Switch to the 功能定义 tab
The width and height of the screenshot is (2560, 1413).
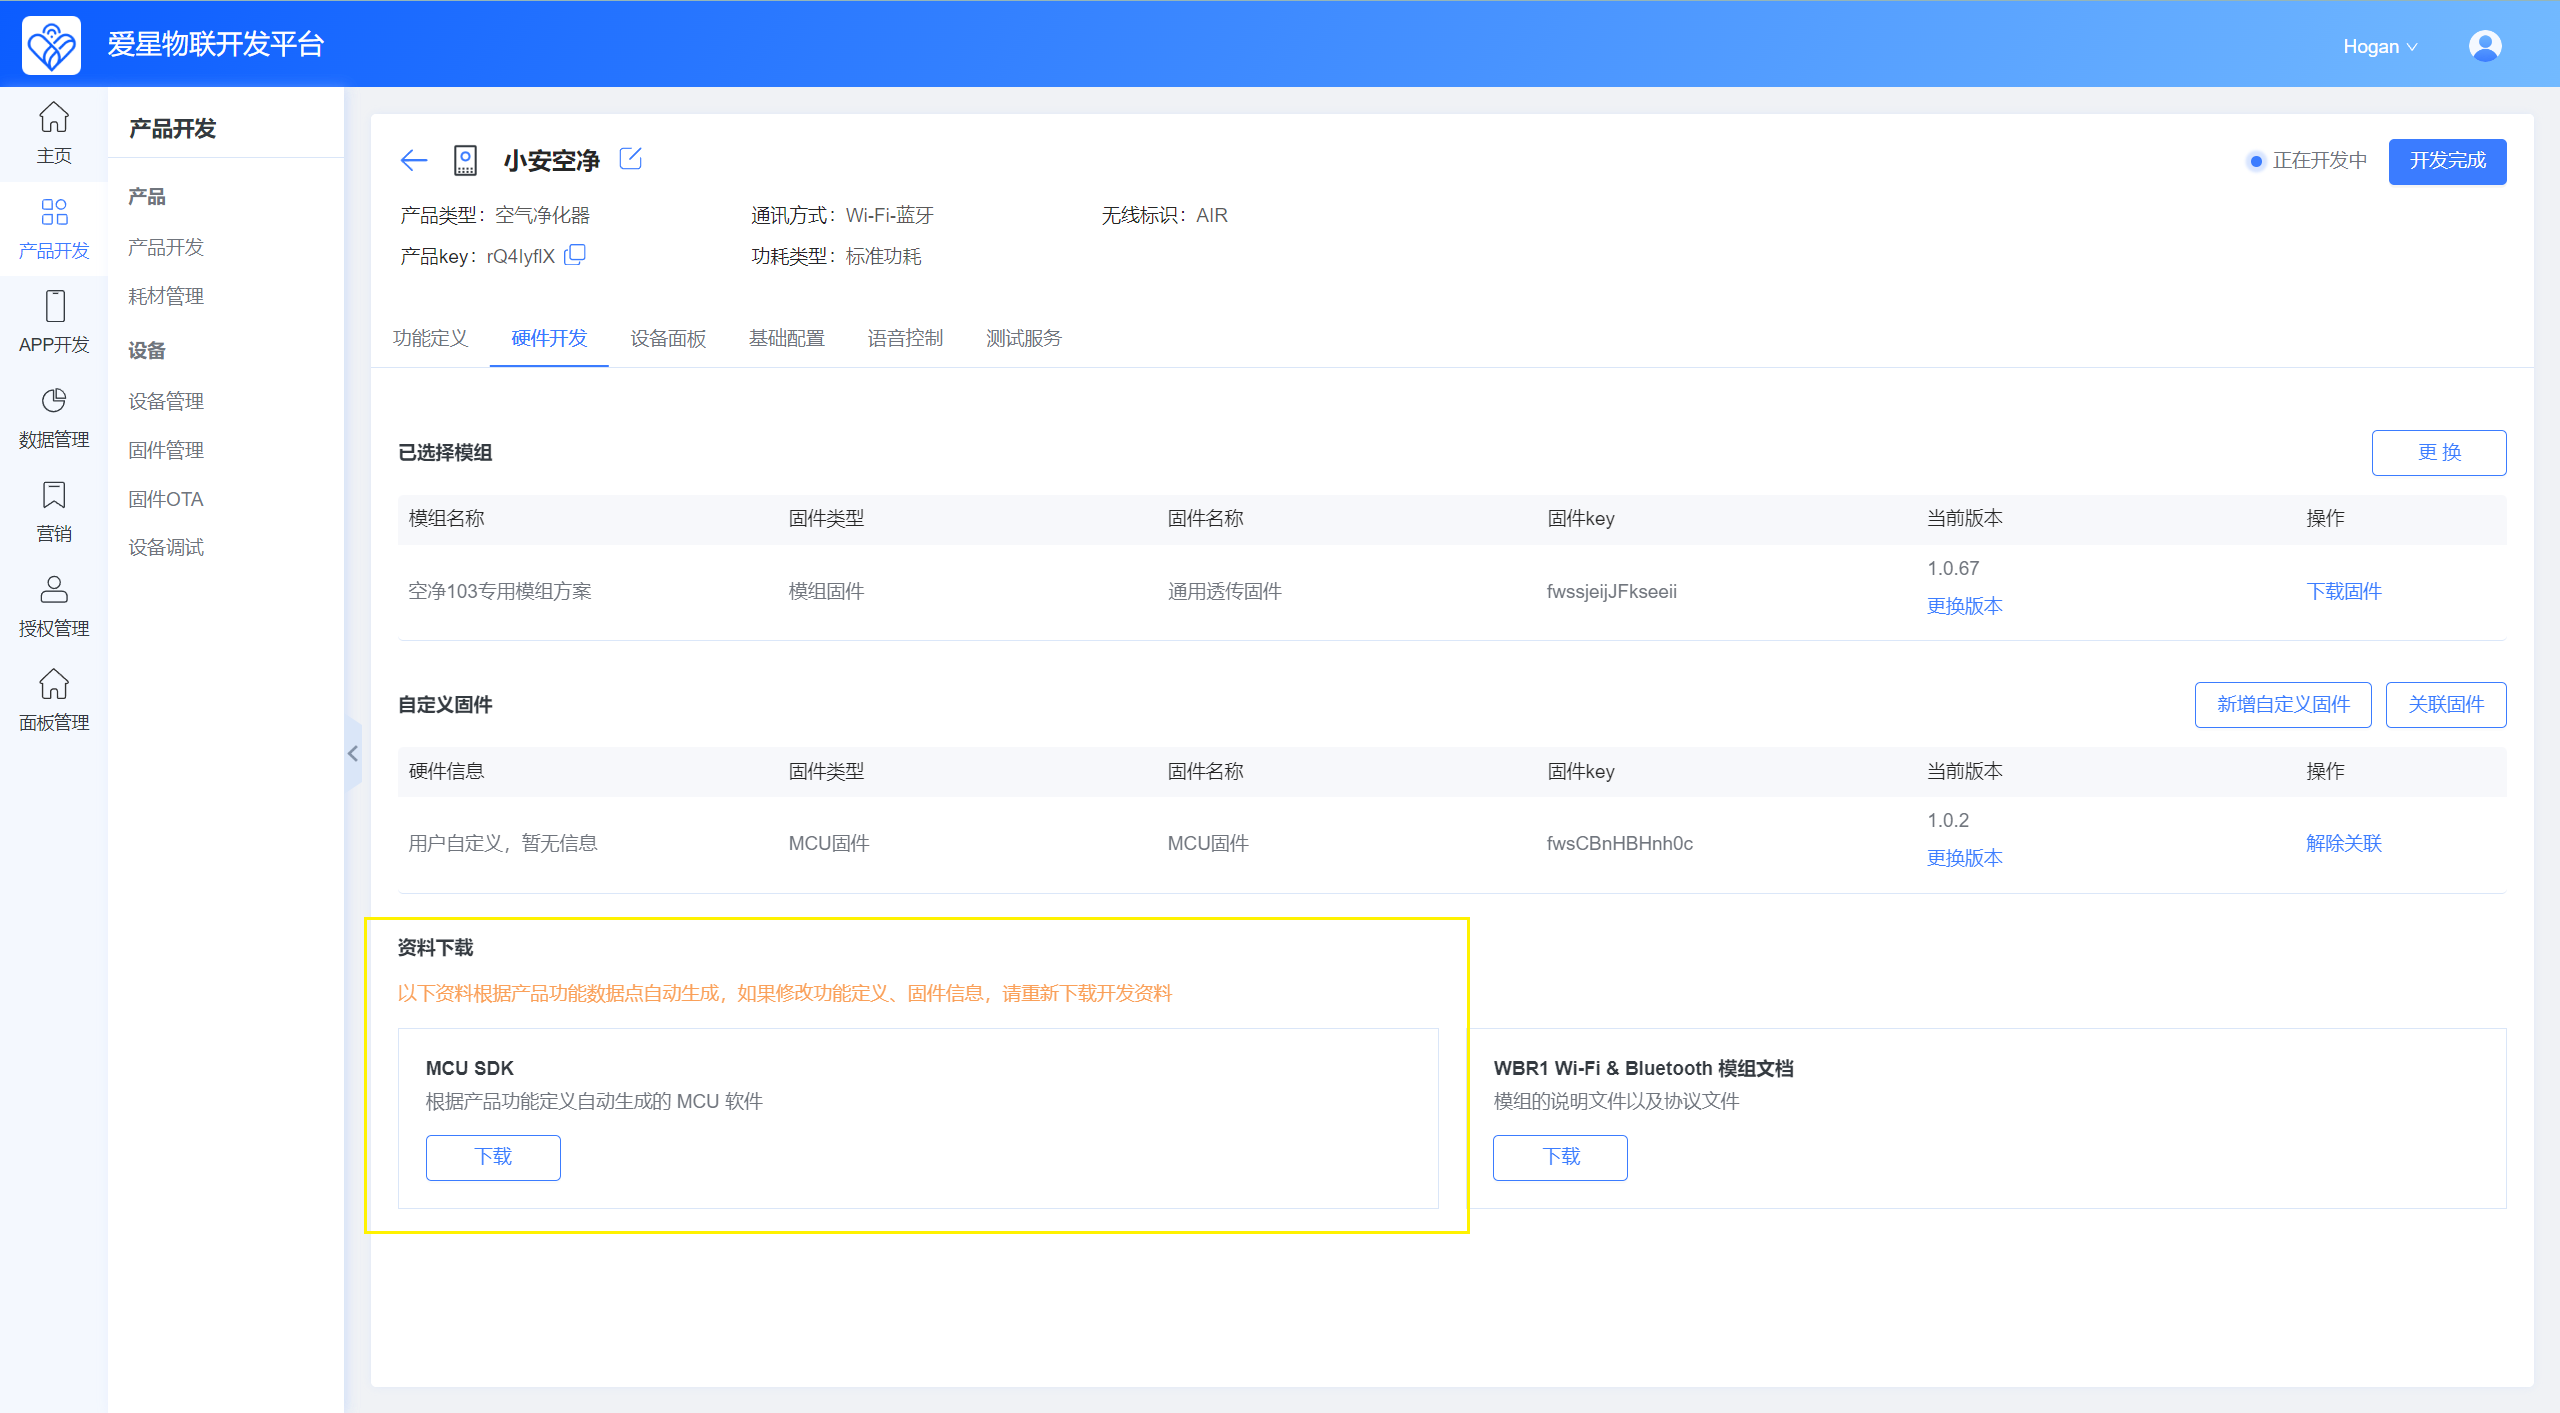(x=430, y=338)
